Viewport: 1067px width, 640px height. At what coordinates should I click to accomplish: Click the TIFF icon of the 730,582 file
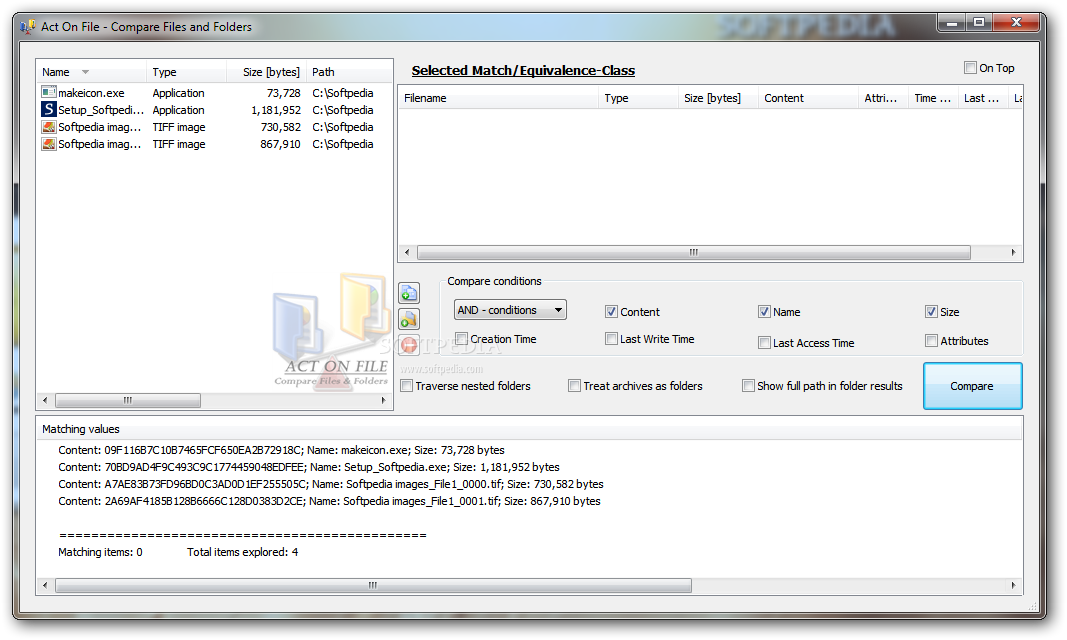click(x=49, y=127)
